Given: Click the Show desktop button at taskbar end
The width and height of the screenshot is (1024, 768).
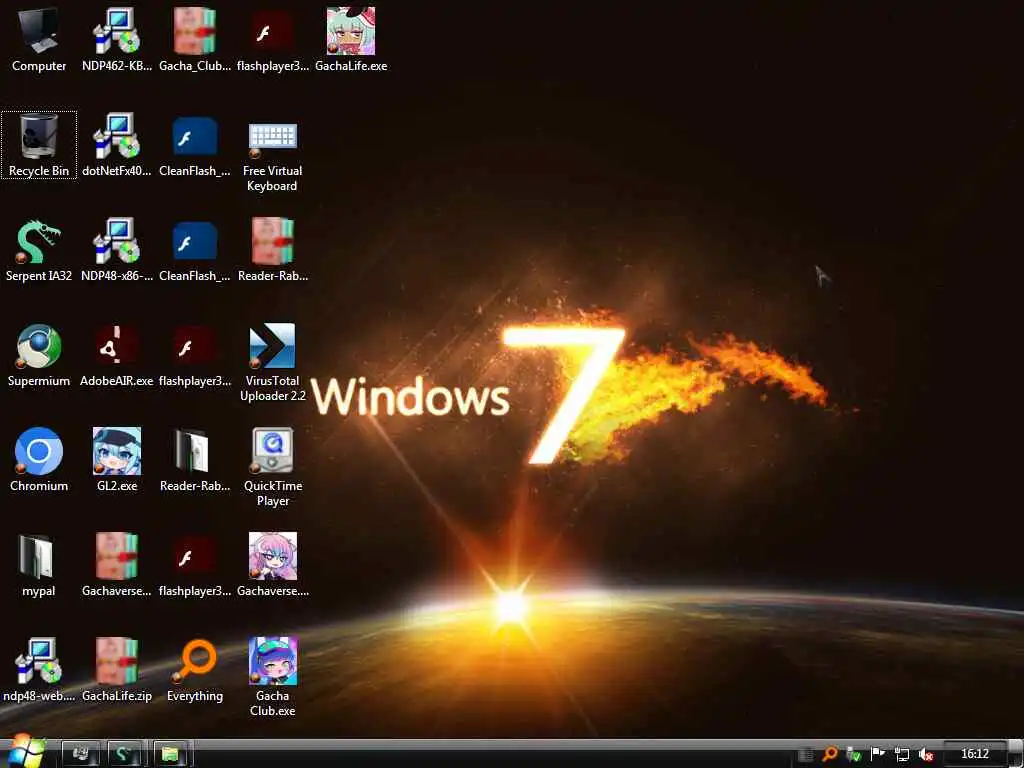Looking at the screenshot, I should (1016, 754).
